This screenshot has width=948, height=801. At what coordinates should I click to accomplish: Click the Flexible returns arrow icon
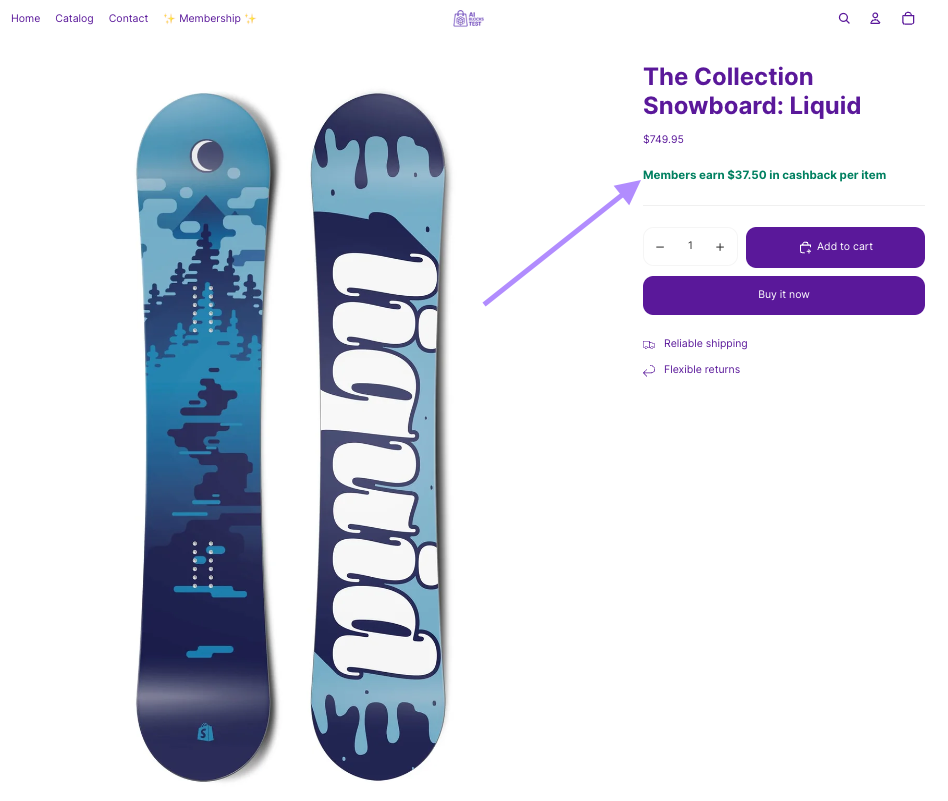click(x=649, y=370)
